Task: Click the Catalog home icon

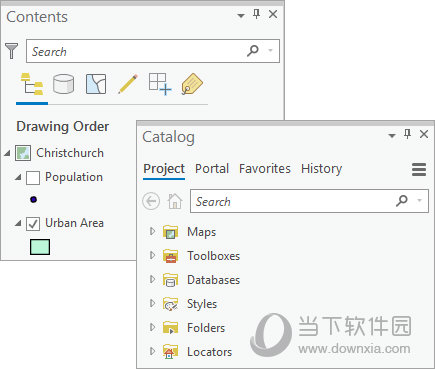Action: point(175,201)
